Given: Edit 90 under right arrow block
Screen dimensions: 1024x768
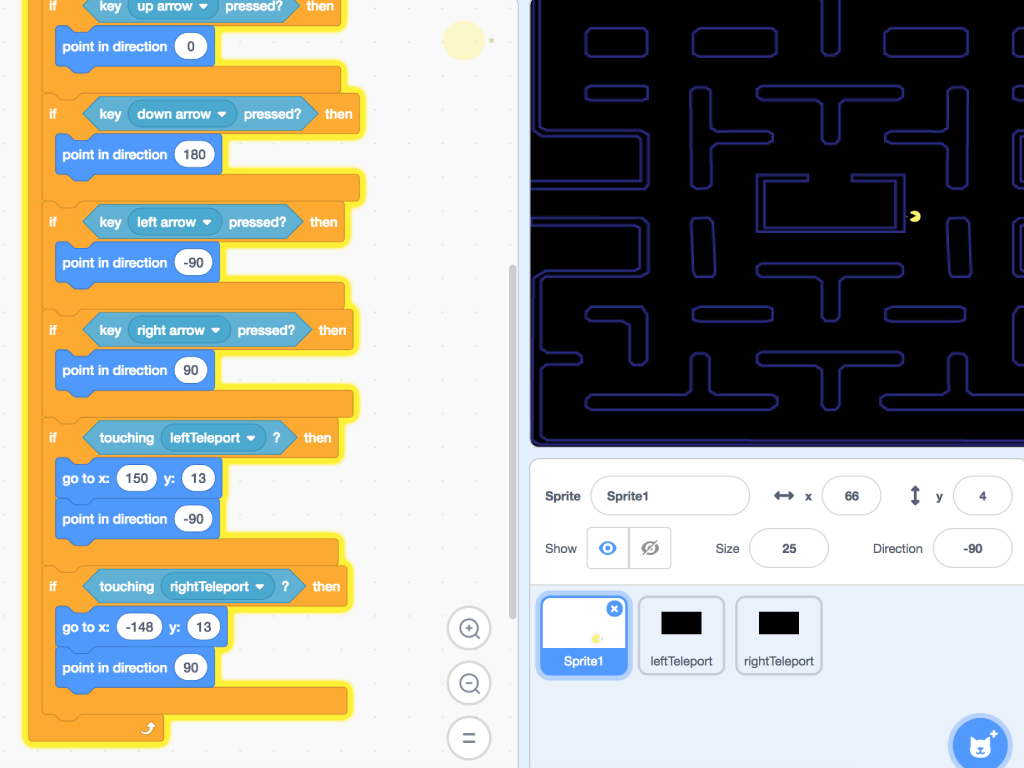Looking at the screenshot, I should [191, 370].
